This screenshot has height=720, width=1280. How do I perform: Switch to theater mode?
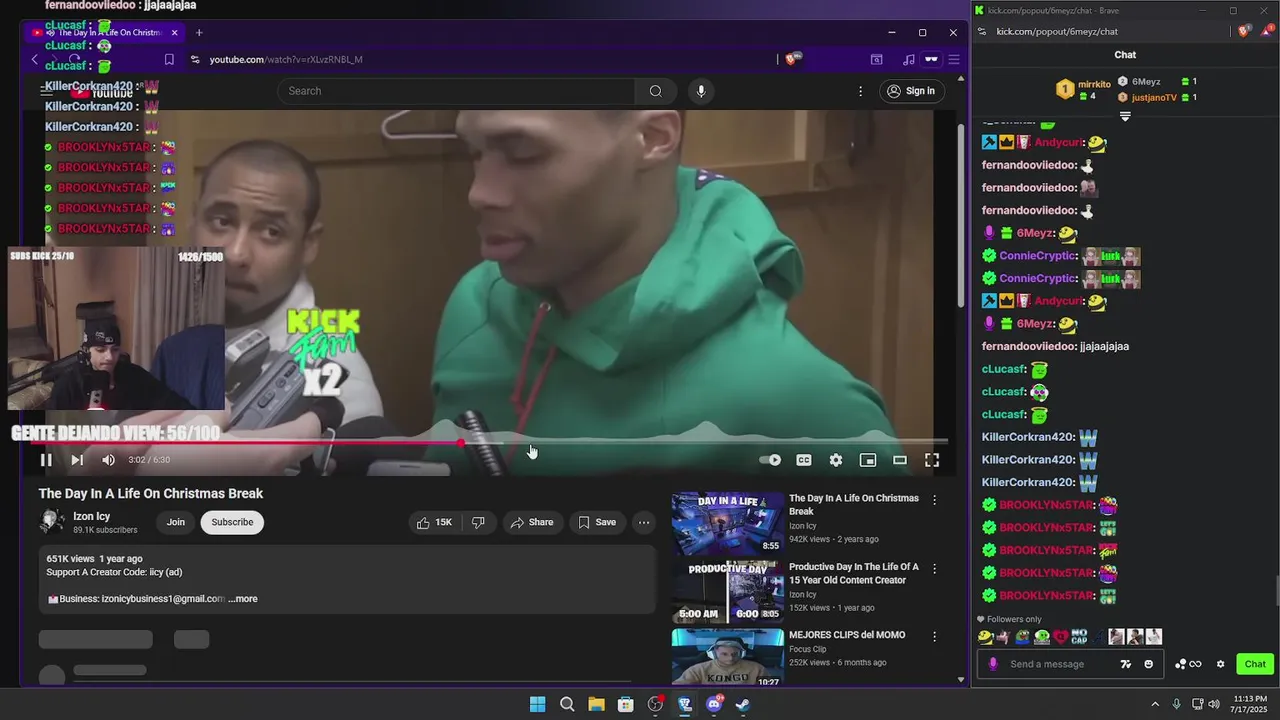click(900, 460)
